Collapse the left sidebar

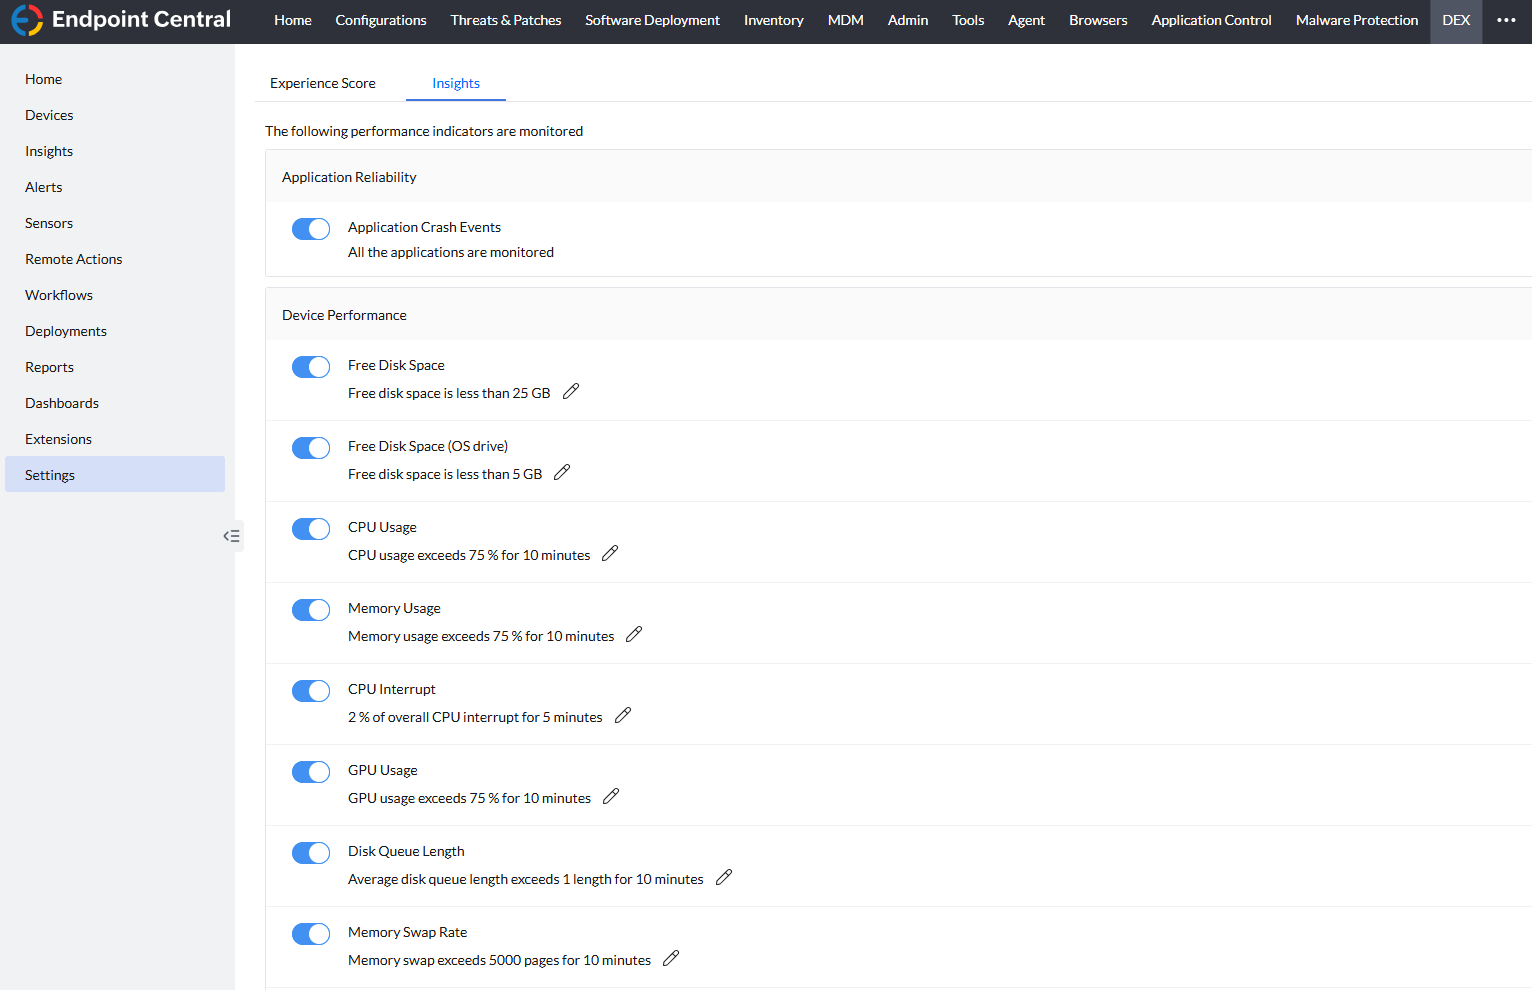pos(231,536)
